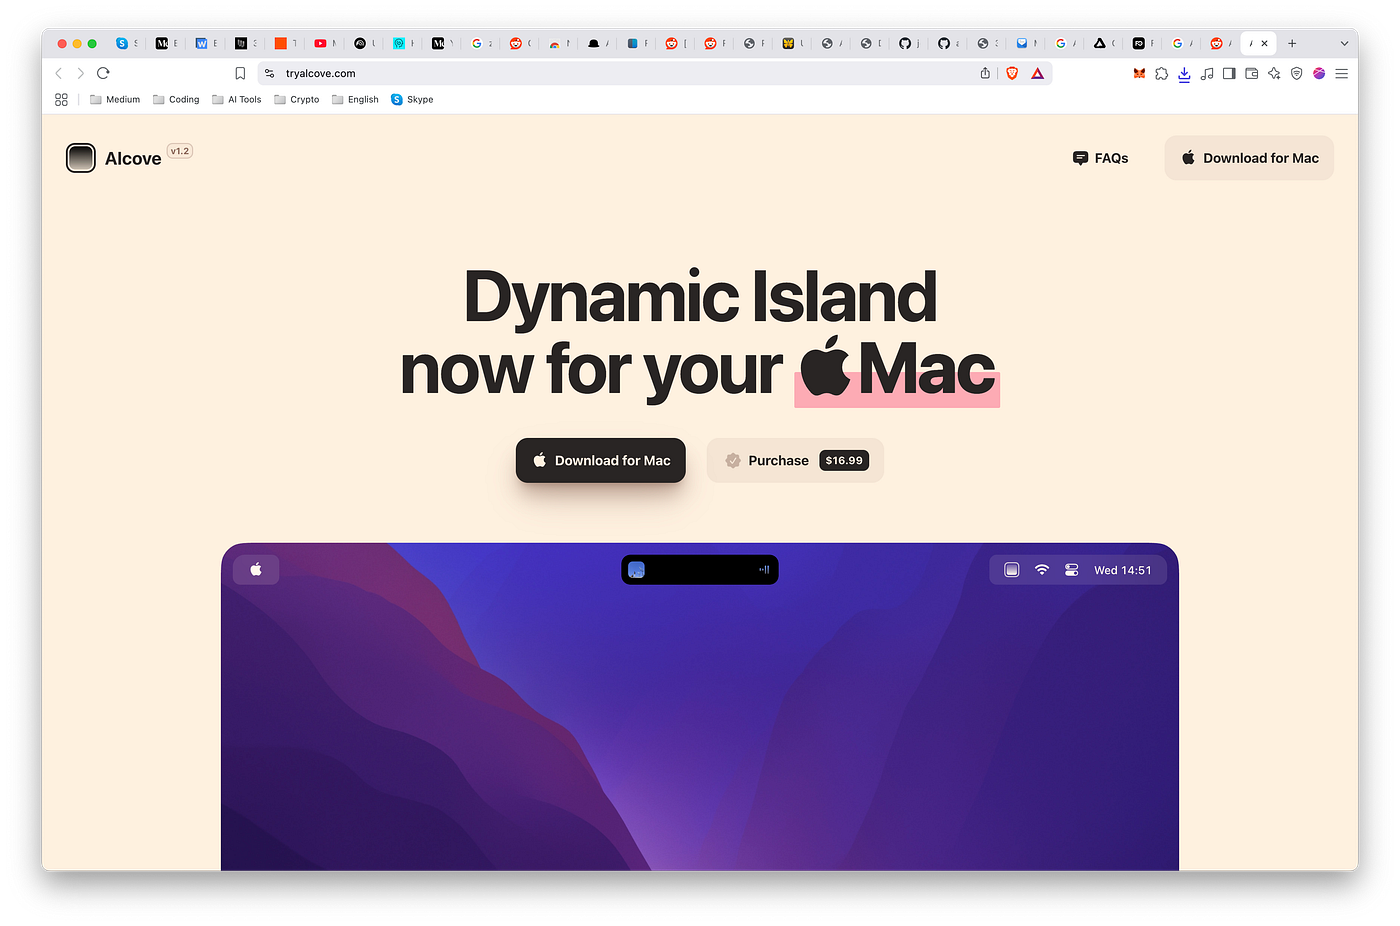Click the Alcove logo icon

(80, 158)
